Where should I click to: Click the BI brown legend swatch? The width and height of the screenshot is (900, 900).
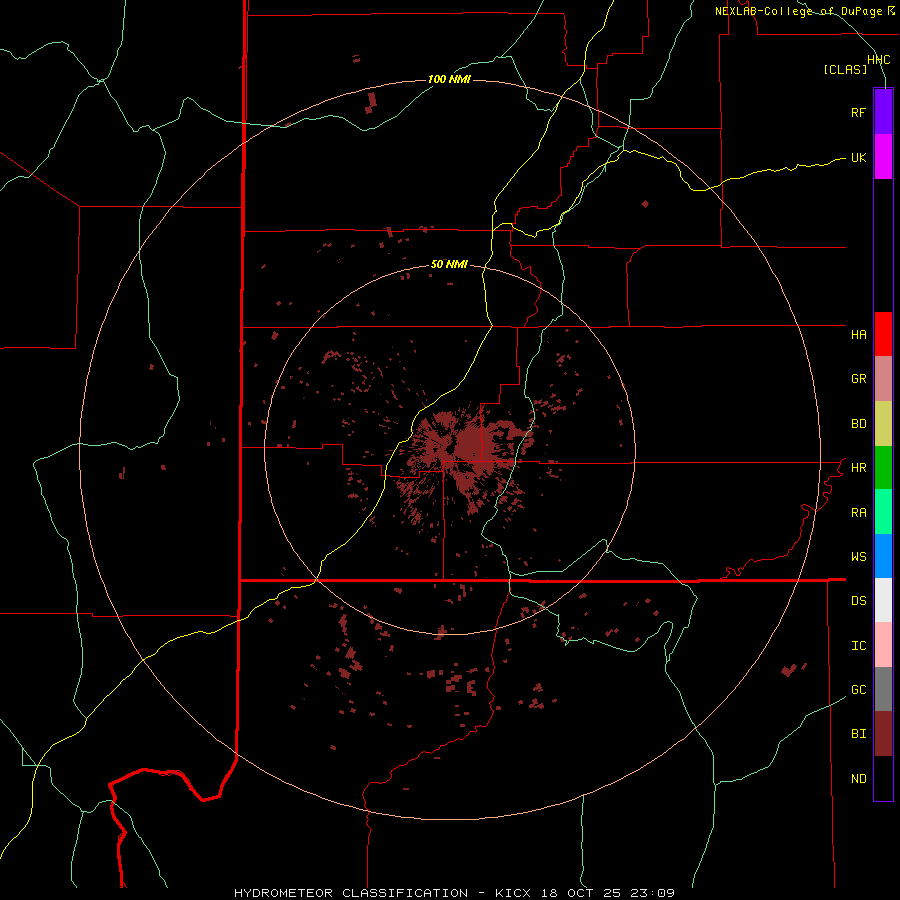point(883,734)
